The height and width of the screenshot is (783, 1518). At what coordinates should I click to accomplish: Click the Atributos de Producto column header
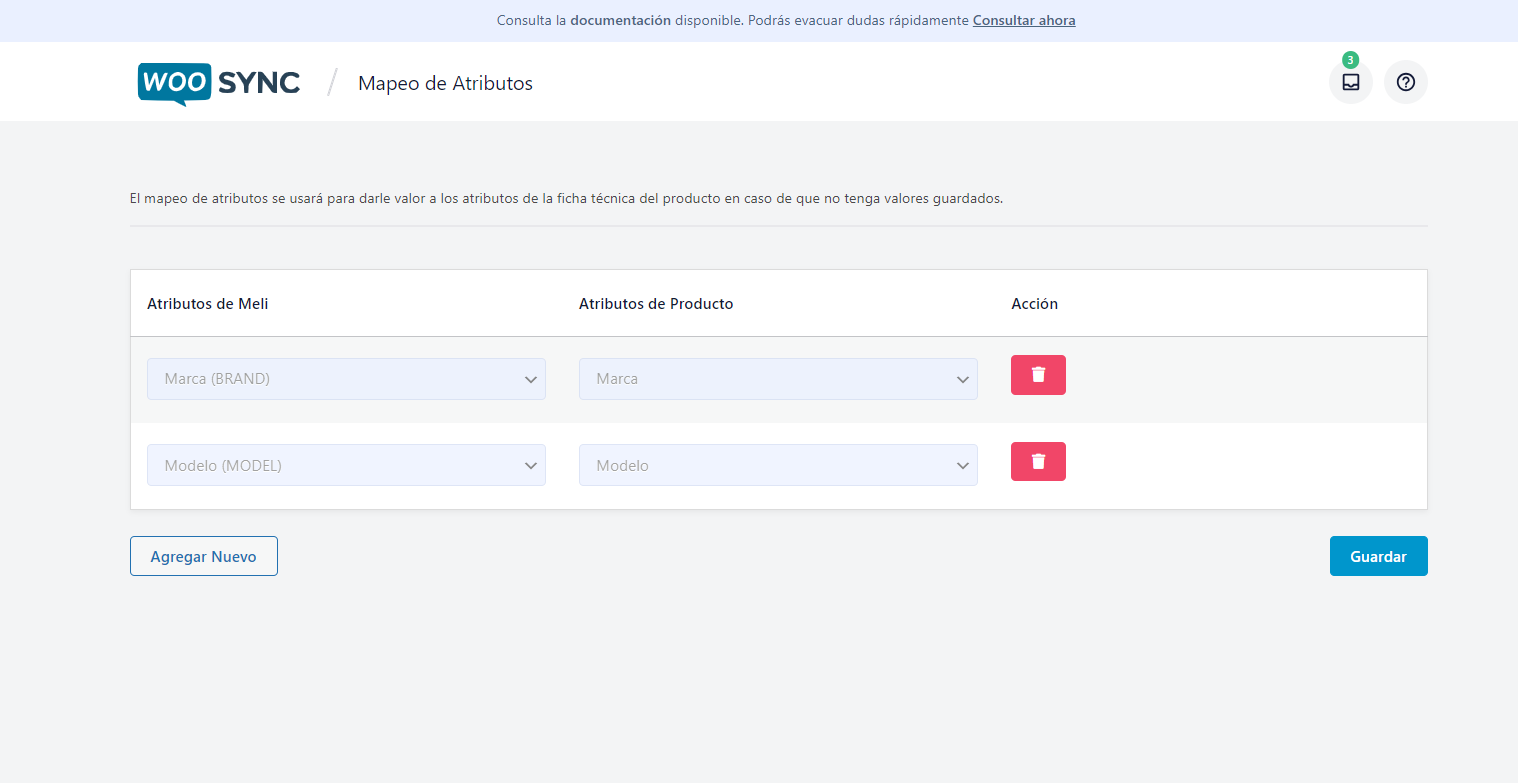point(656,304)
